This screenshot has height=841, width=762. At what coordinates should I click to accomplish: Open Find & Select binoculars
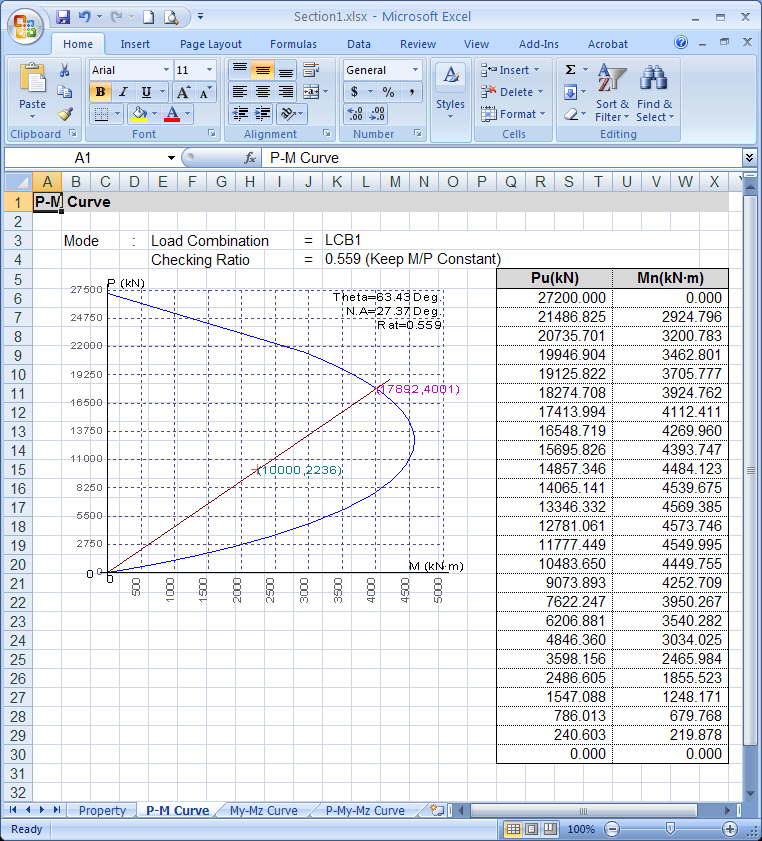[x=654, y=95]
